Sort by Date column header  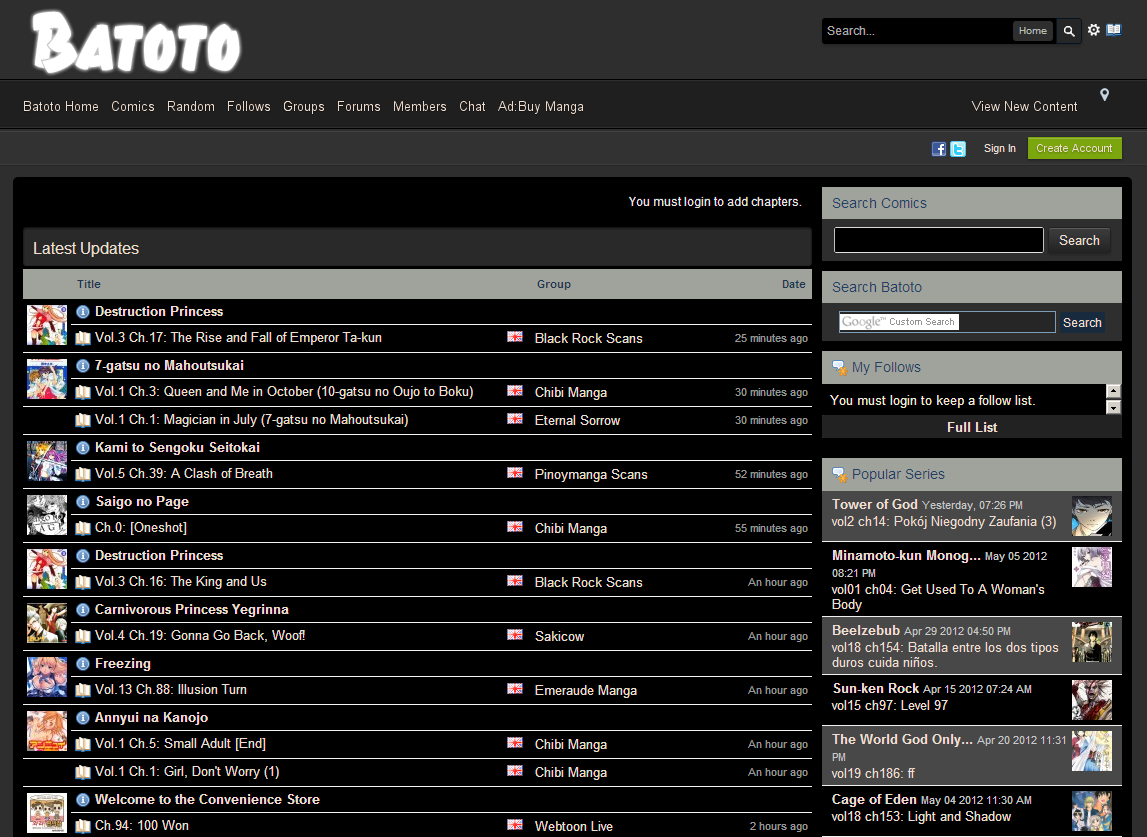794,284
